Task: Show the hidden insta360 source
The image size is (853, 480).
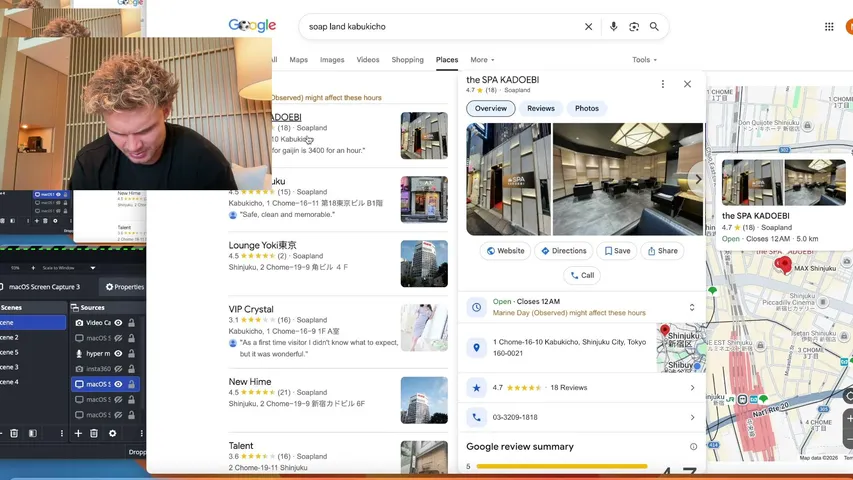Action: (x=118, y=368)
